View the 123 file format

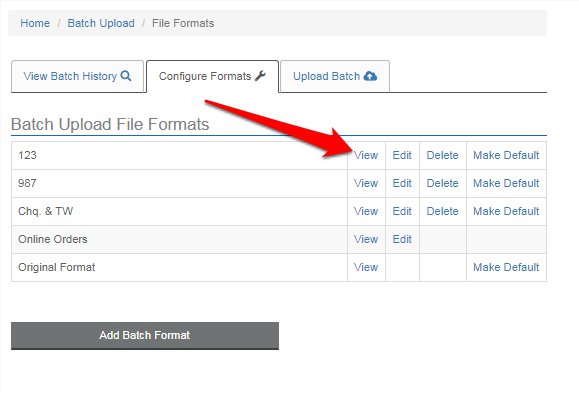[366, 155]
